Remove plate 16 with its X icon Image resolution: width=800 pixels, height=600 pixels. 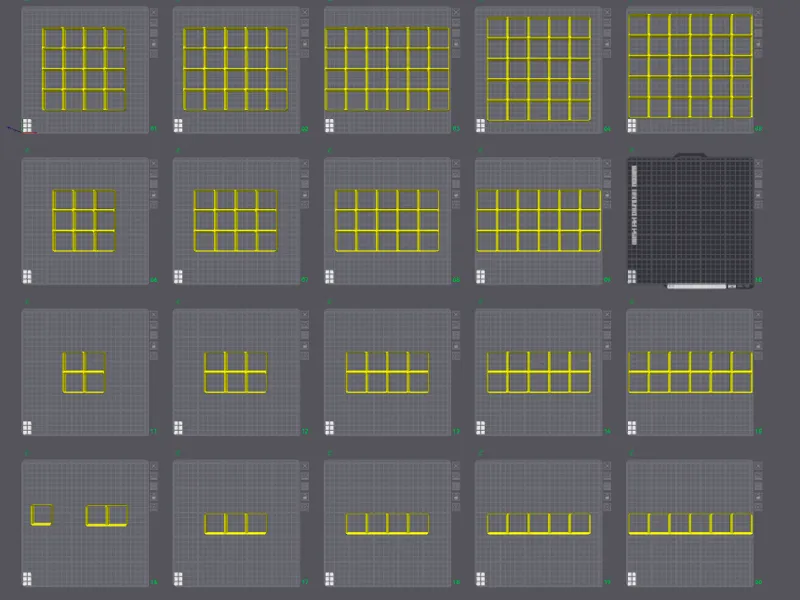154,466
